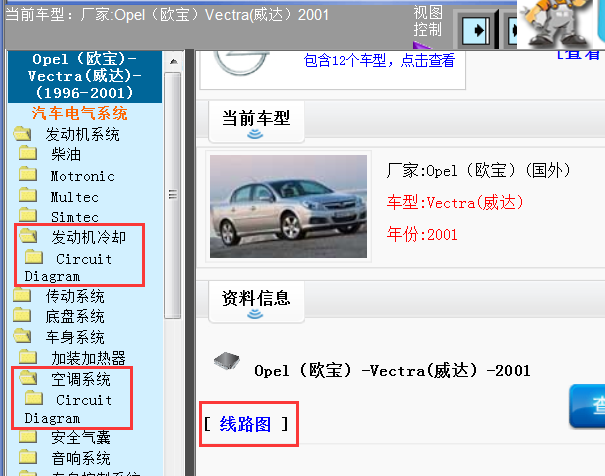Click the folder icon beside Motronic

pos(28,174)
